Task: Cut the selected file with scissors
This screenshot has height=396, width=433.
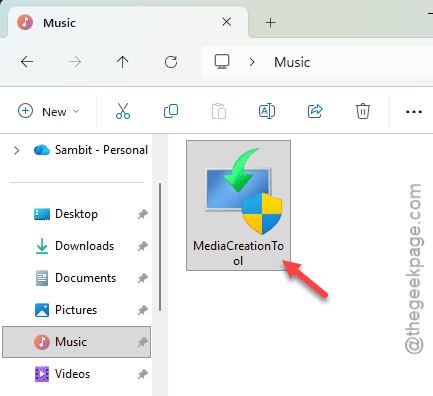Action: point(123,111)
